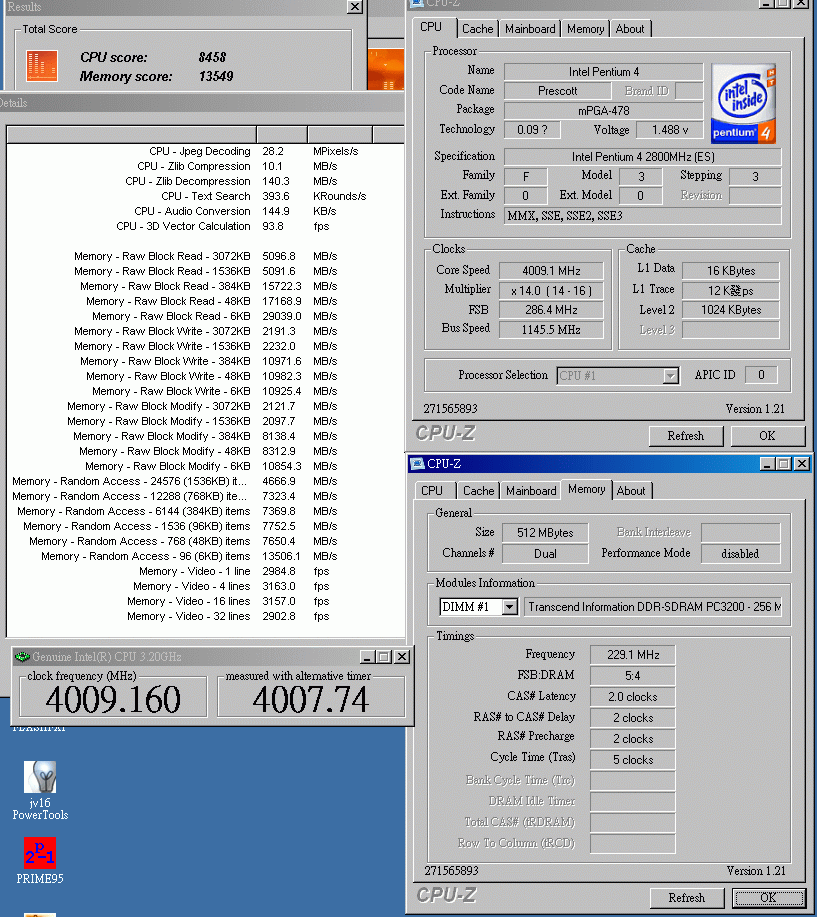817x917 pixels.
Task: Click the Intel Inside Pentium 4 logo
Action: [x=743, y=103]
